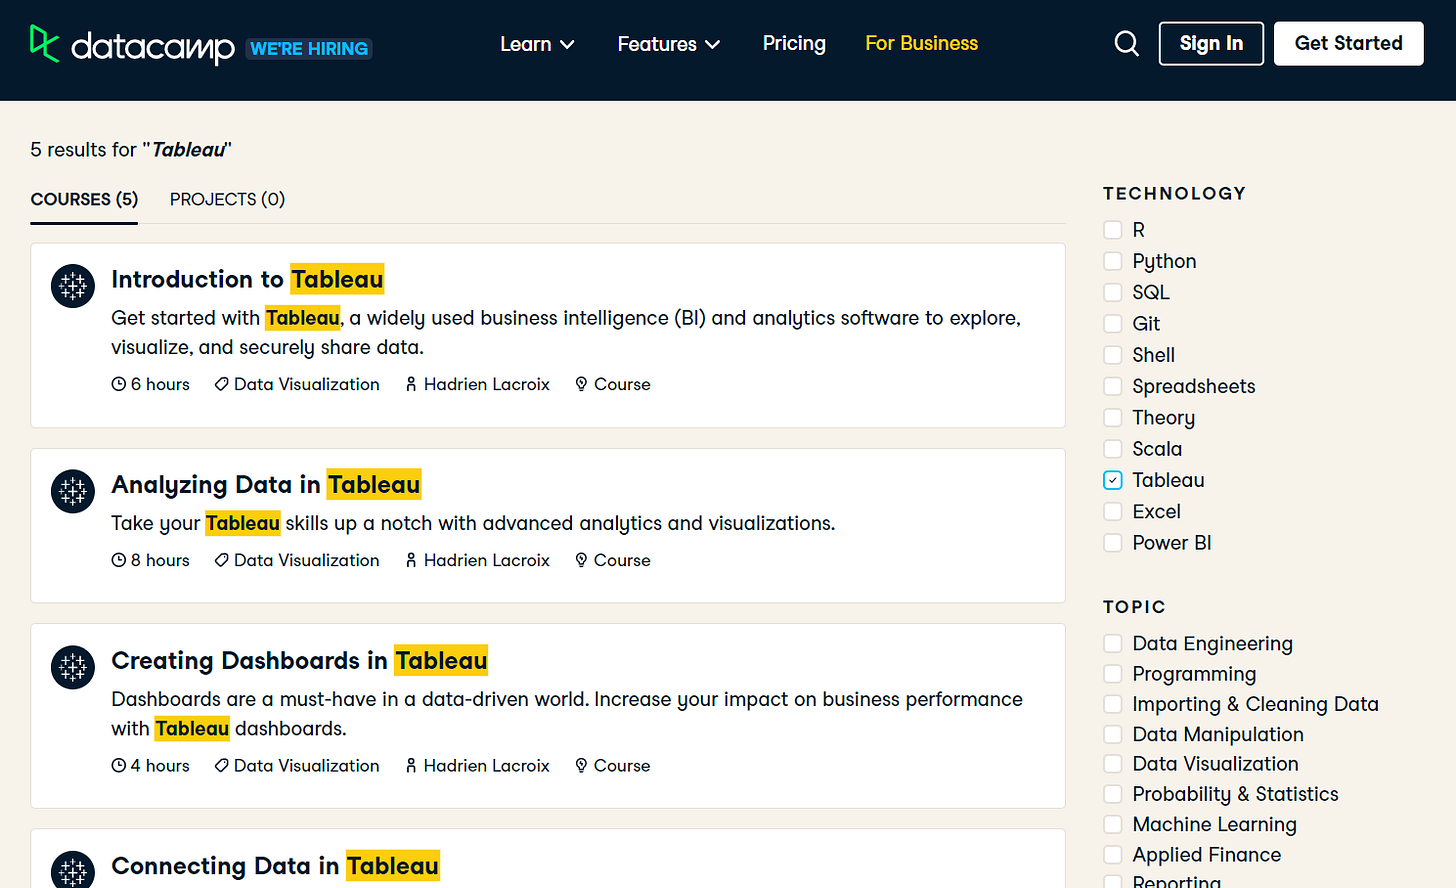Open Connecting Data in Tableau course title

point(275,865)
